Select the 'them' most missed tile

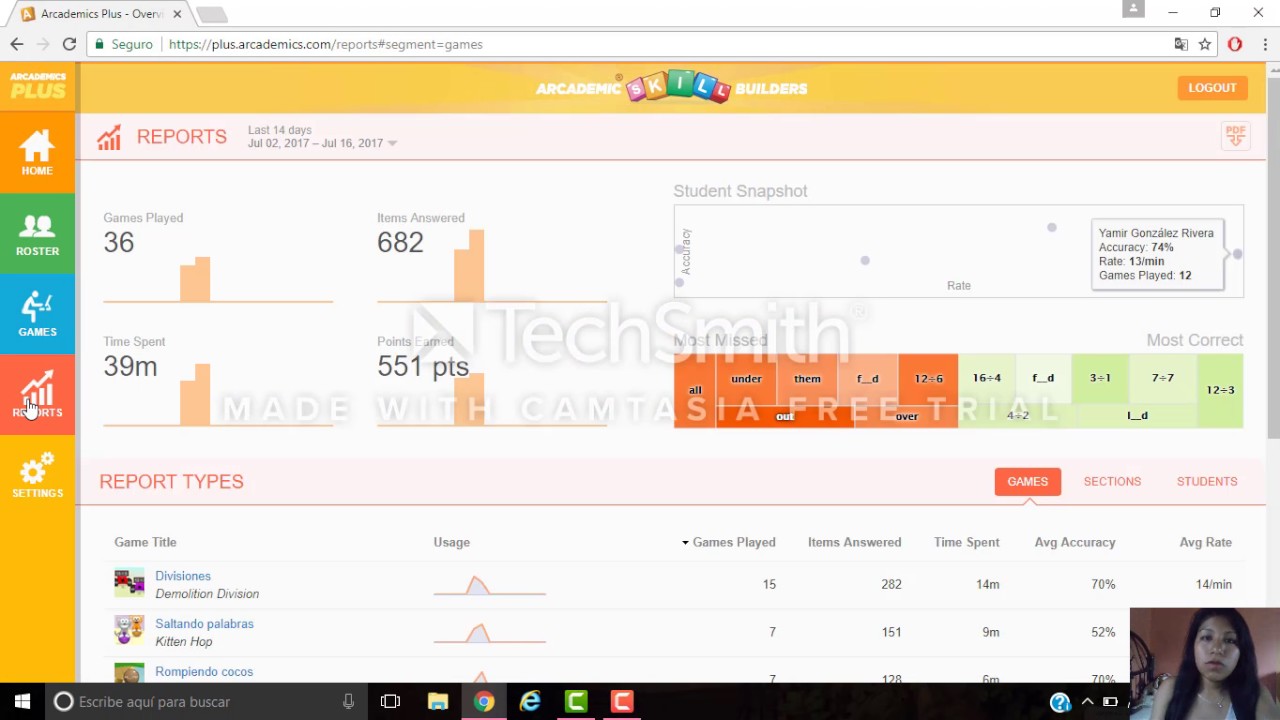point(807,379)
